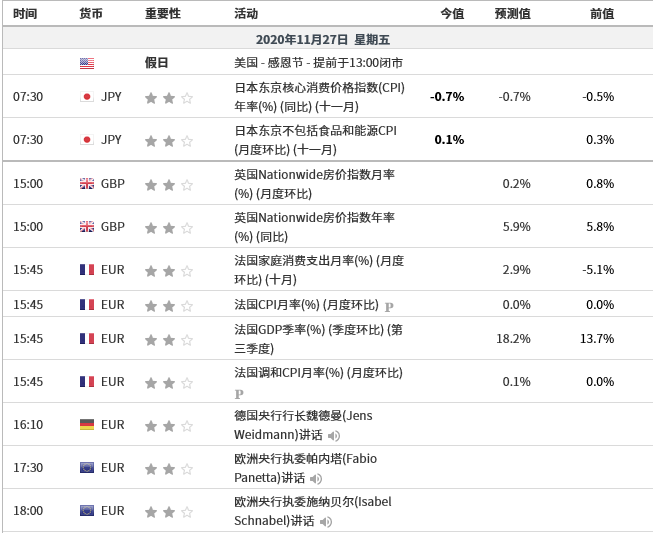This screenshot has width=653, height=533.
Task: Click the German flag icon at 16:10
Action: 87,425
